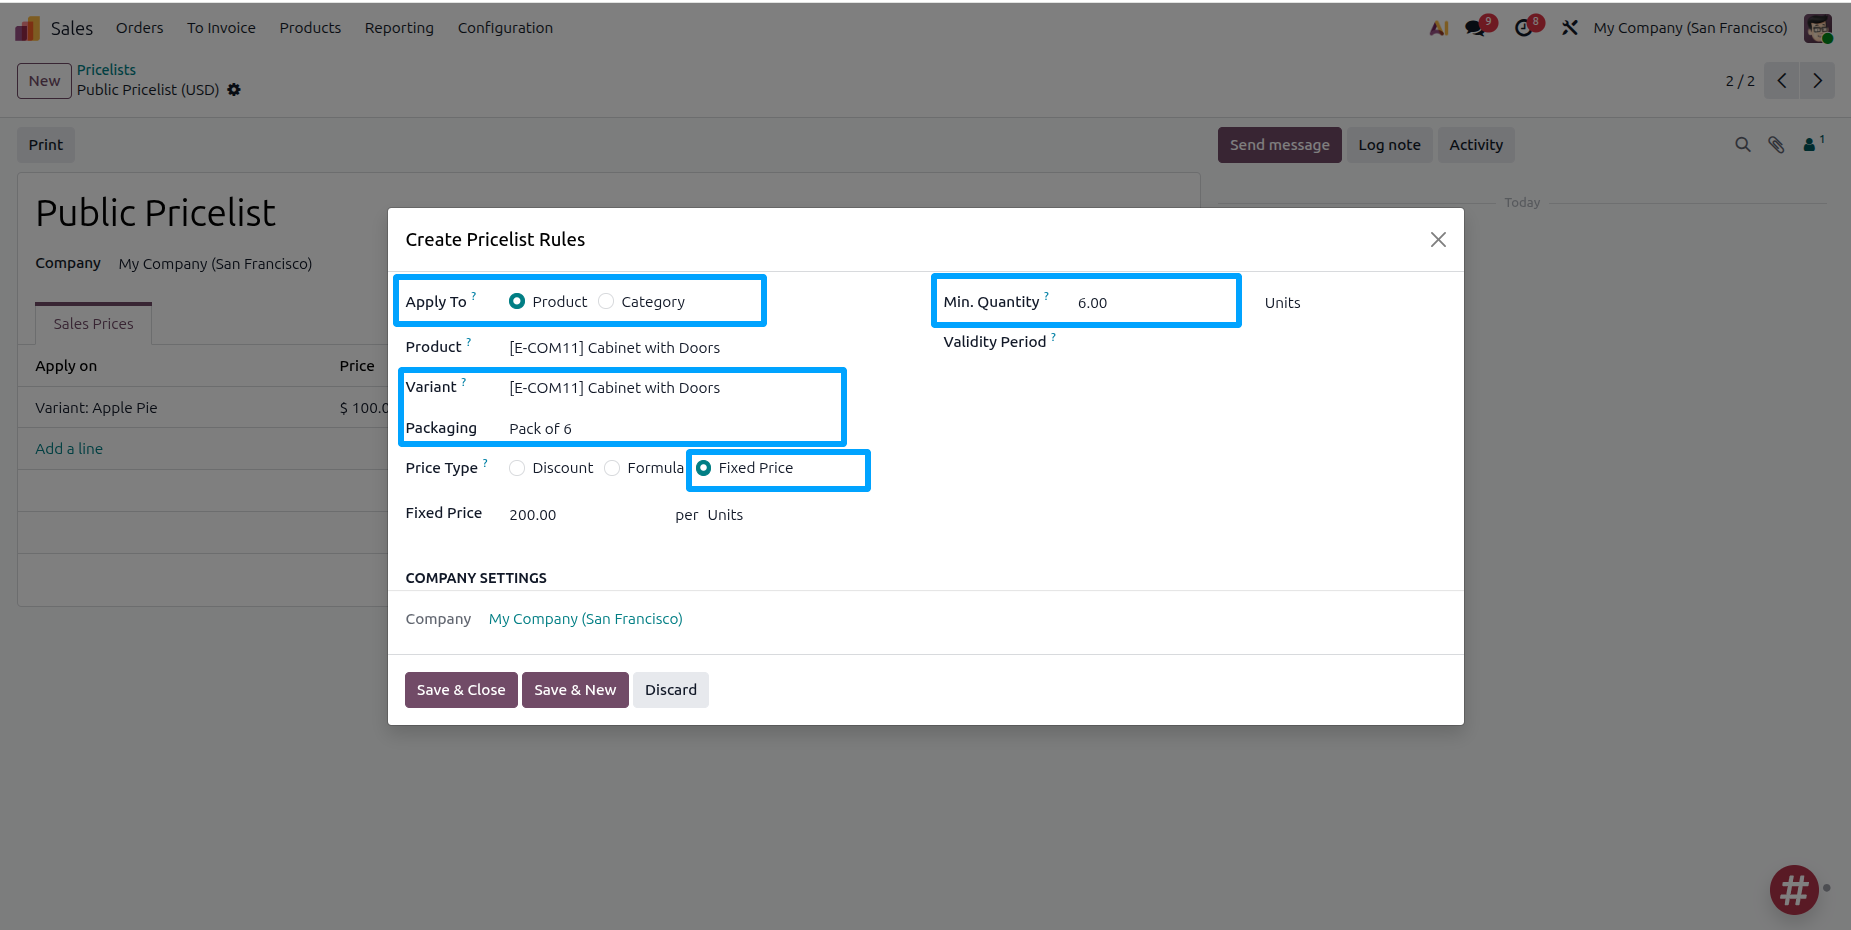Open the Odoo AI assistant icon

point(1438,28)
